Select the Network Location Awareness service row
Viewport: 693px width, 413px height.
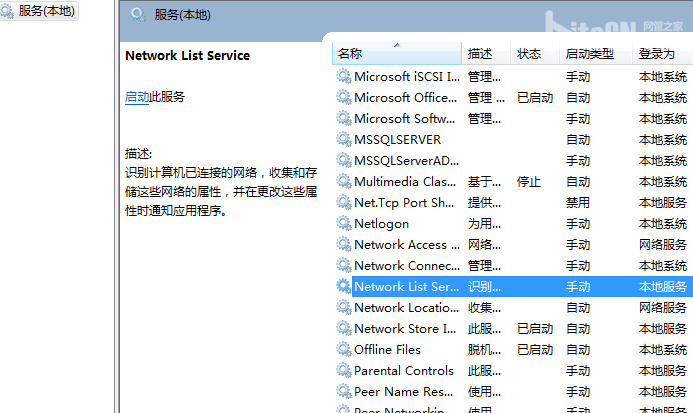point(513,307)
